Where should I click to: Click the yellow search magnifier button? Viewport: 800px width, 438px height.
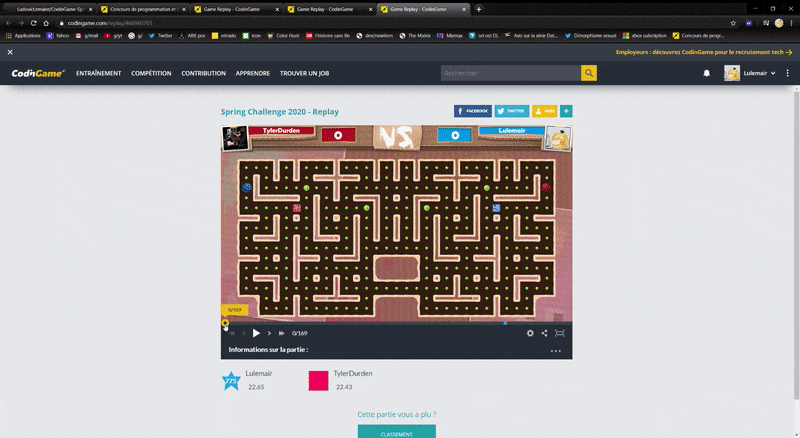(x=589, y=73)
